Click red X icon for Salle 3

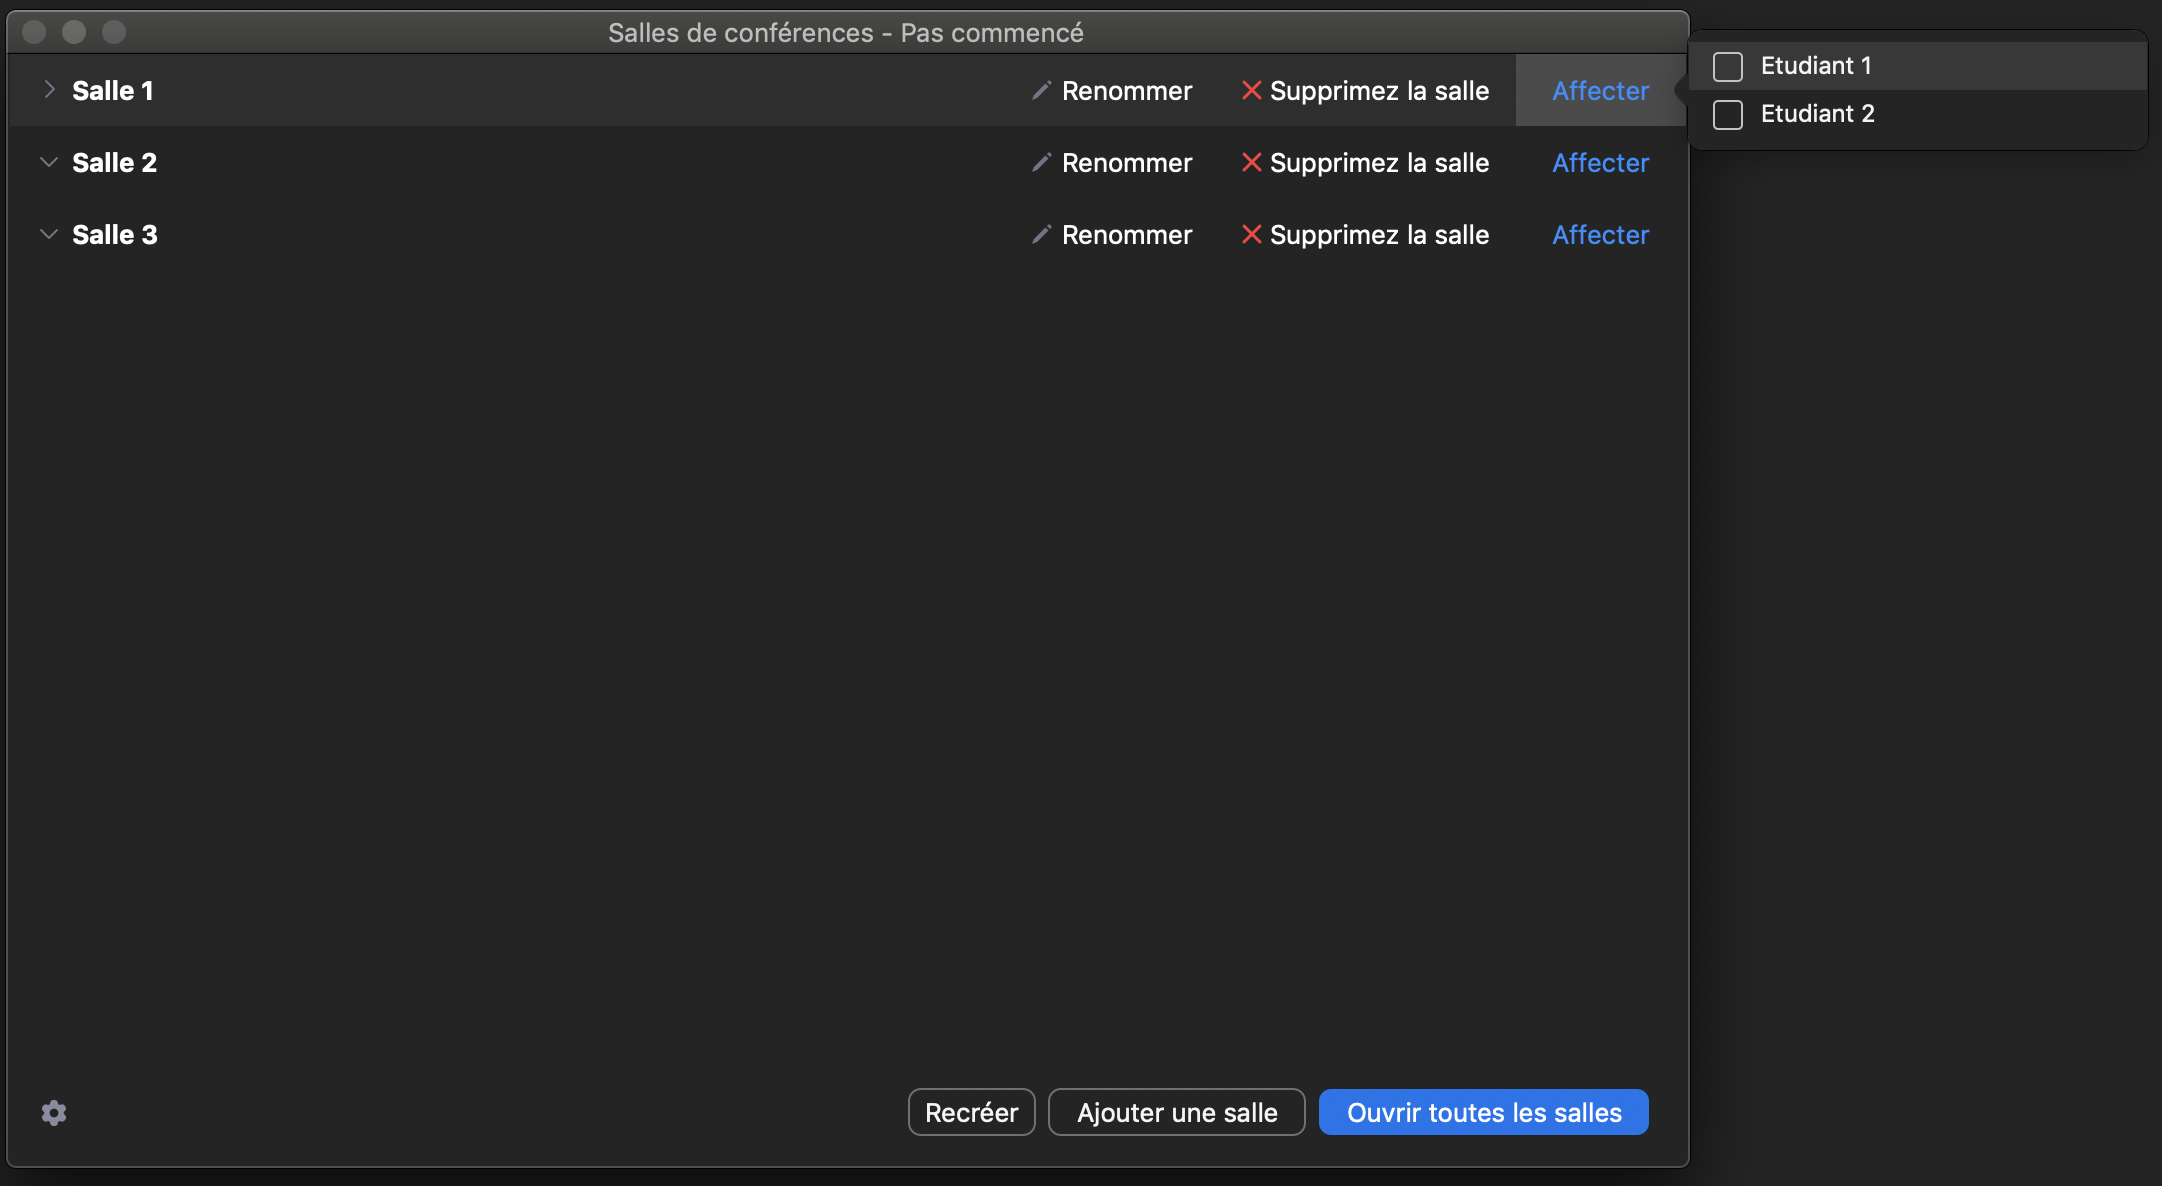click(1251, 234)
